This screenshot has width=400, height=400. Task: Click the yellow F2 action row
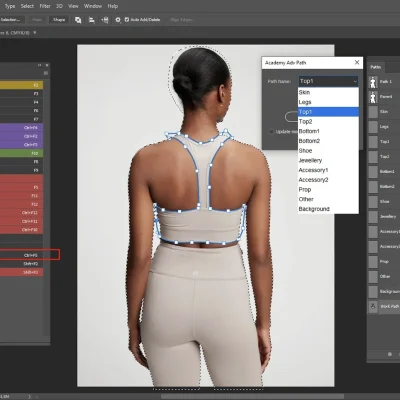point(21,85)
